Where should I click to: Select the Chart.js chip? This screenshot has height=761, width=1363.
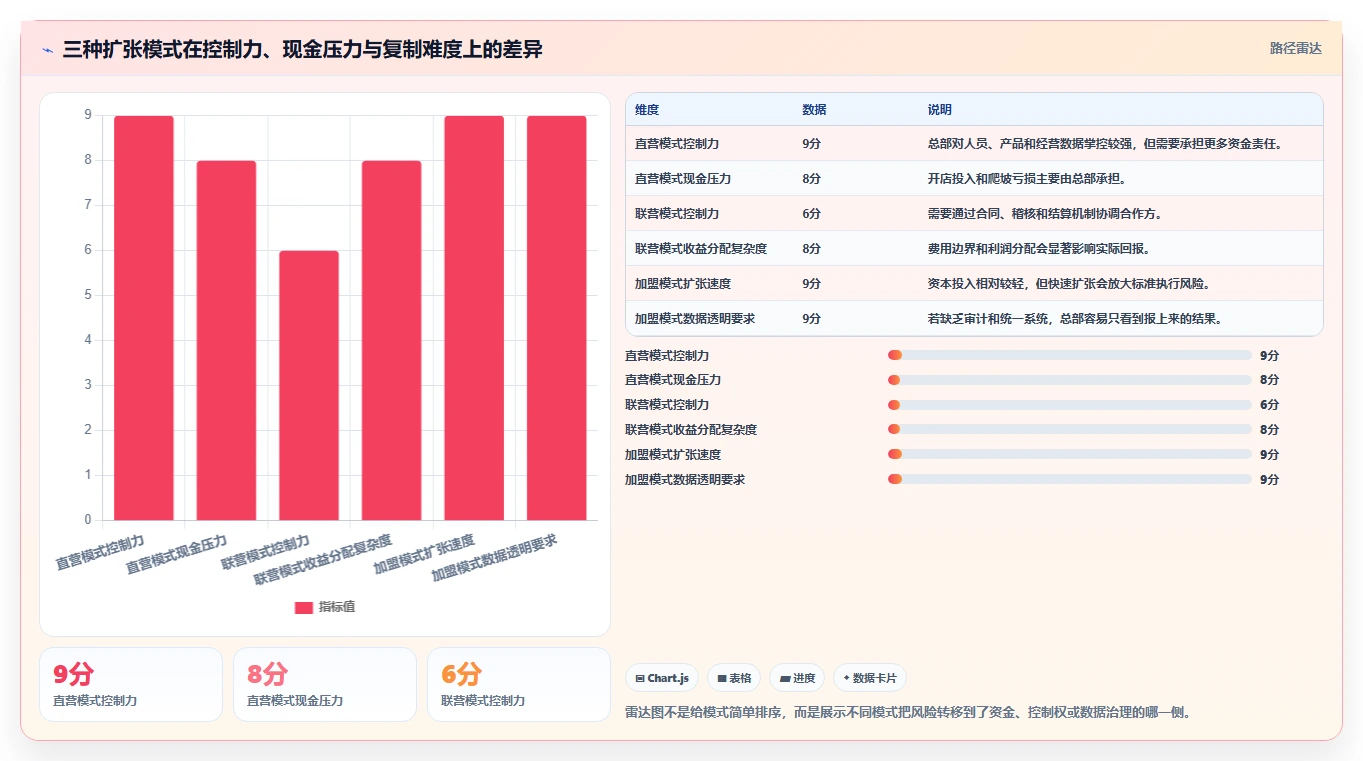662,678
